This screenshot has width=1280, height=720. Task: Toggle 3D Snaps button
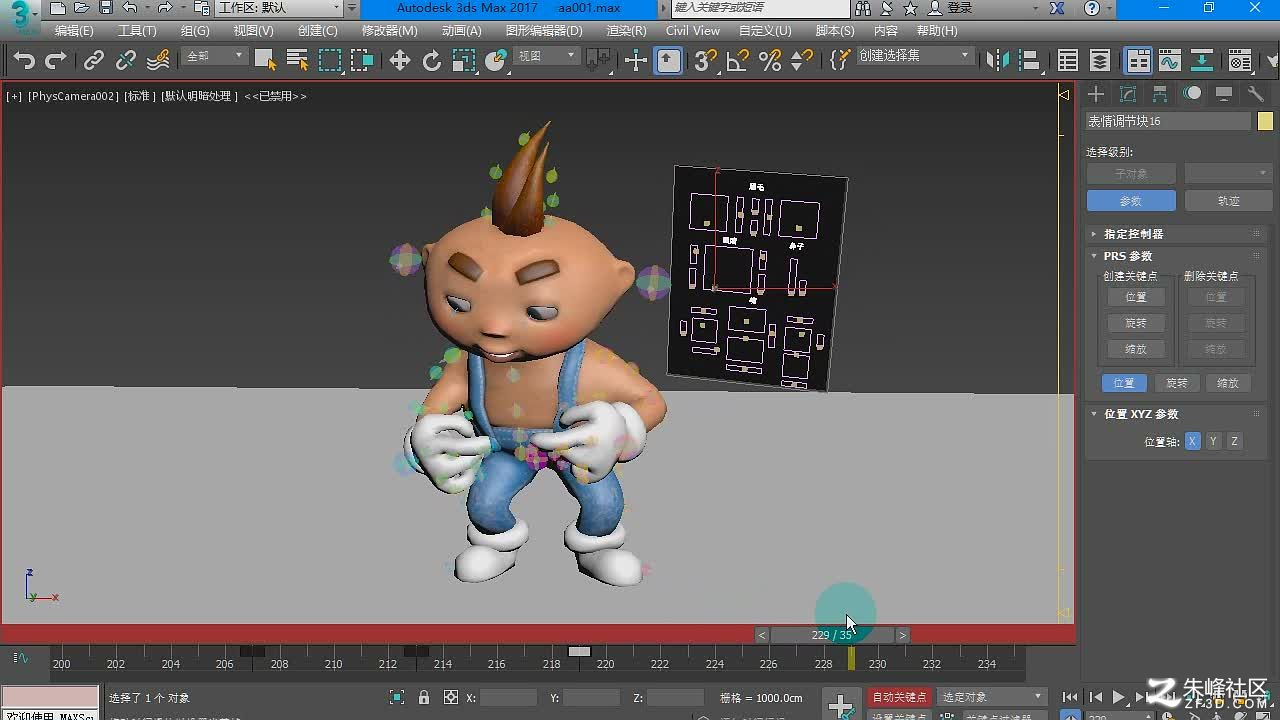[x=706, y=61]
